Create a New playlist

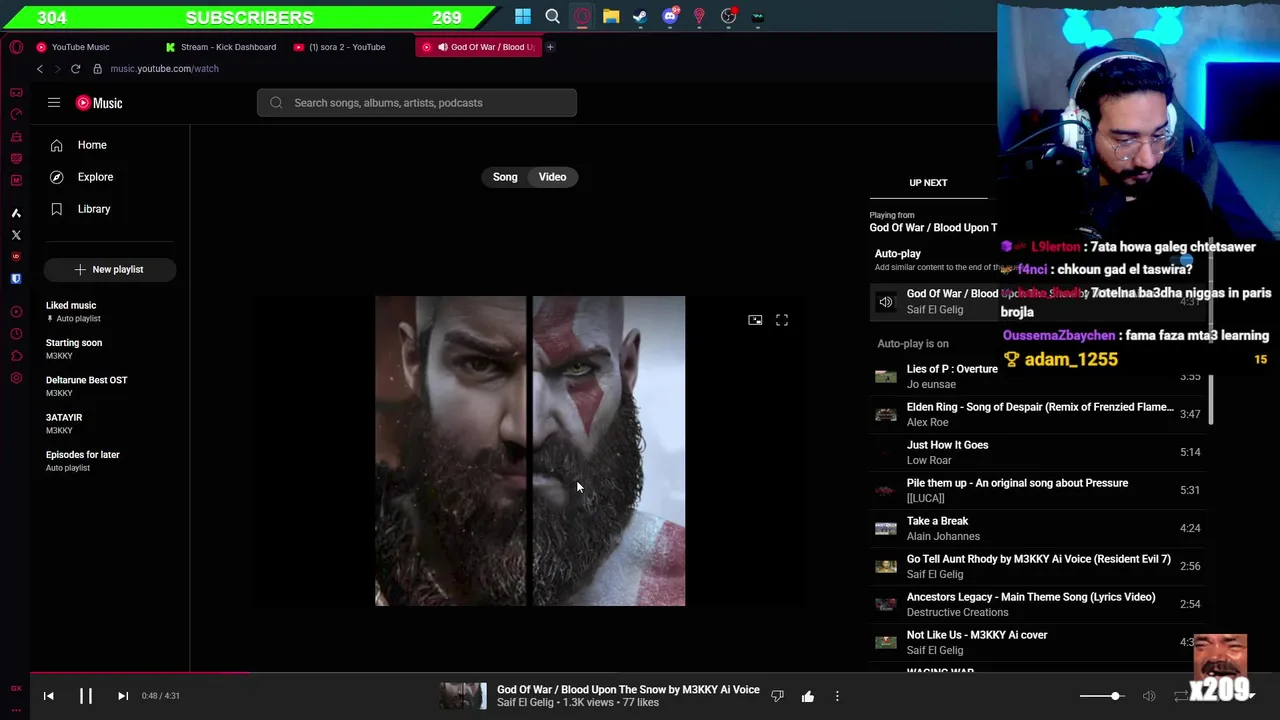[x=110, y=269]
